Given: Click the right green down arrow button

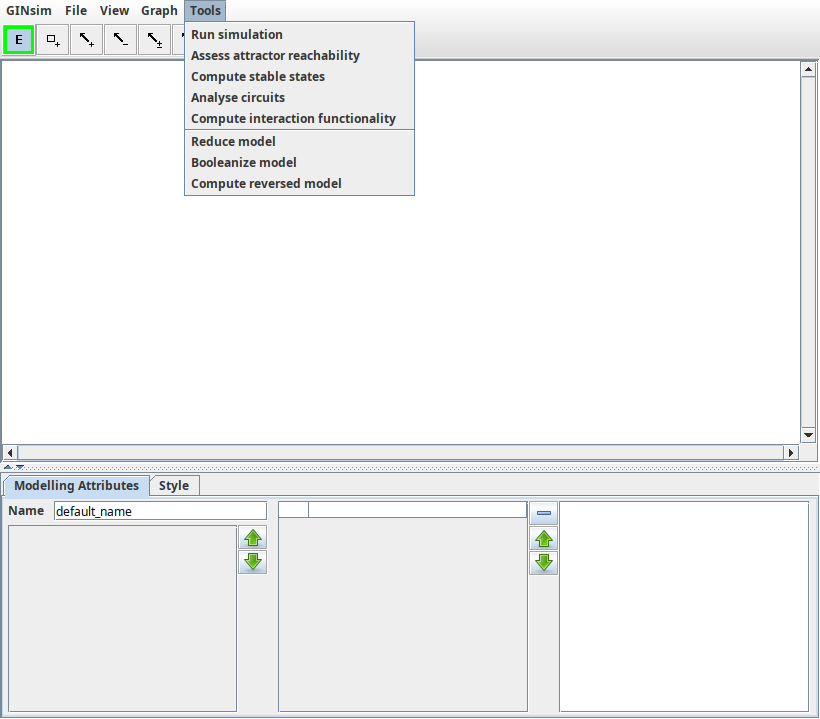Looking at the screenshot, I should click(544, 562).
